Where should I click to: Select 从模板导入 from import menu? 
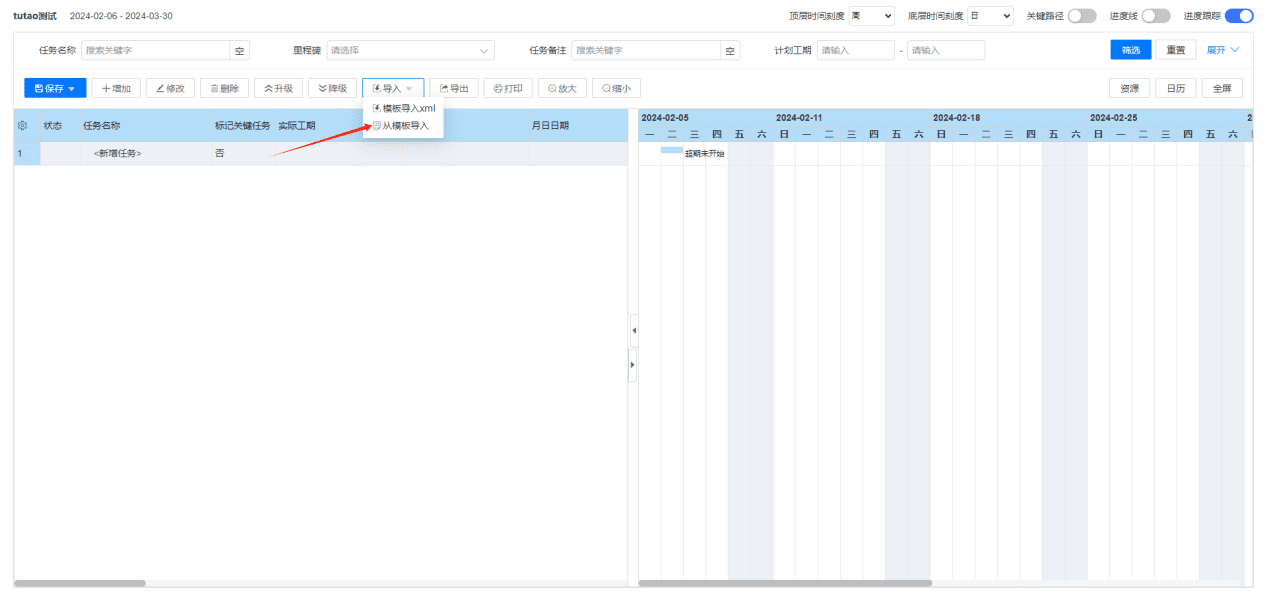coord(403,126)
